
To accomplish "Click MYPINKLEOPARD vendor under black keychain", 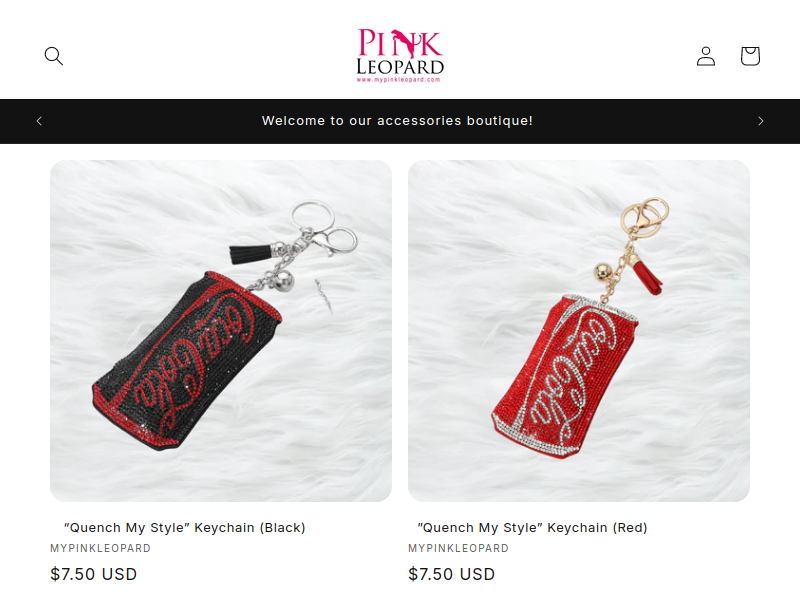I will 101,548.
